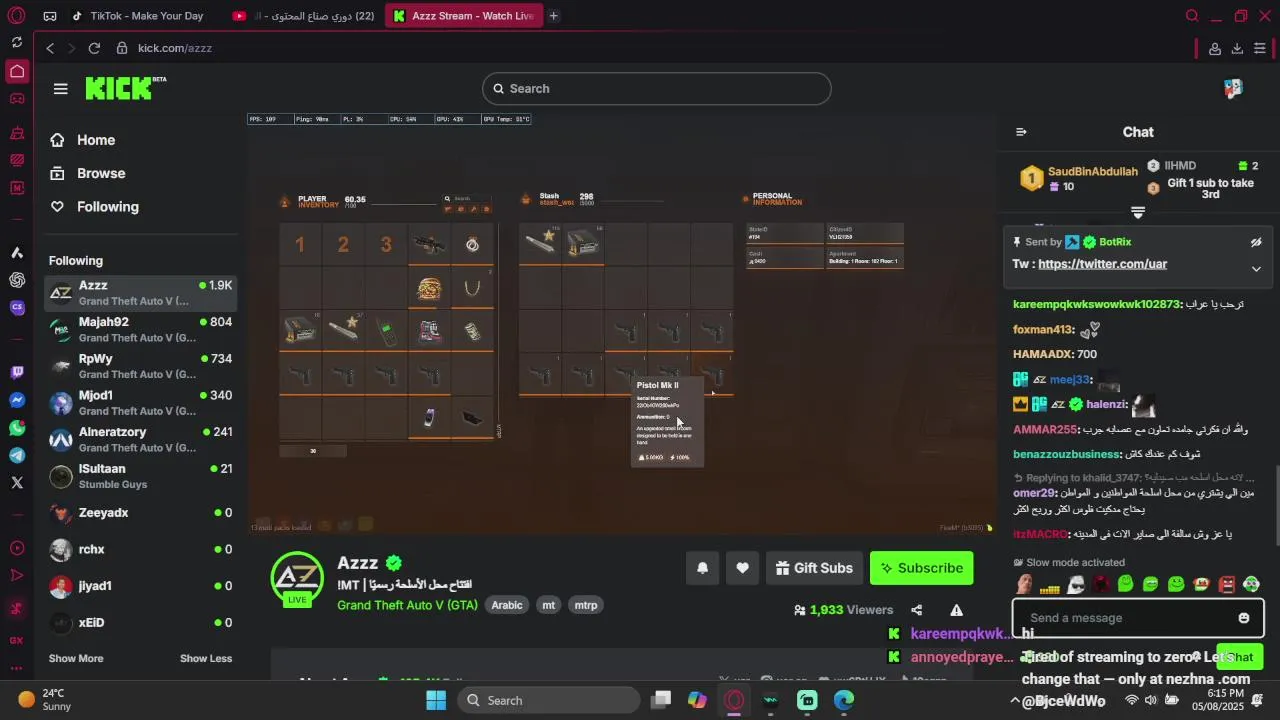Screen dimensions: 1280x720
Task: Open ISultaan channel in Following list
Action: pyautogui.click(x=140, y=476)
